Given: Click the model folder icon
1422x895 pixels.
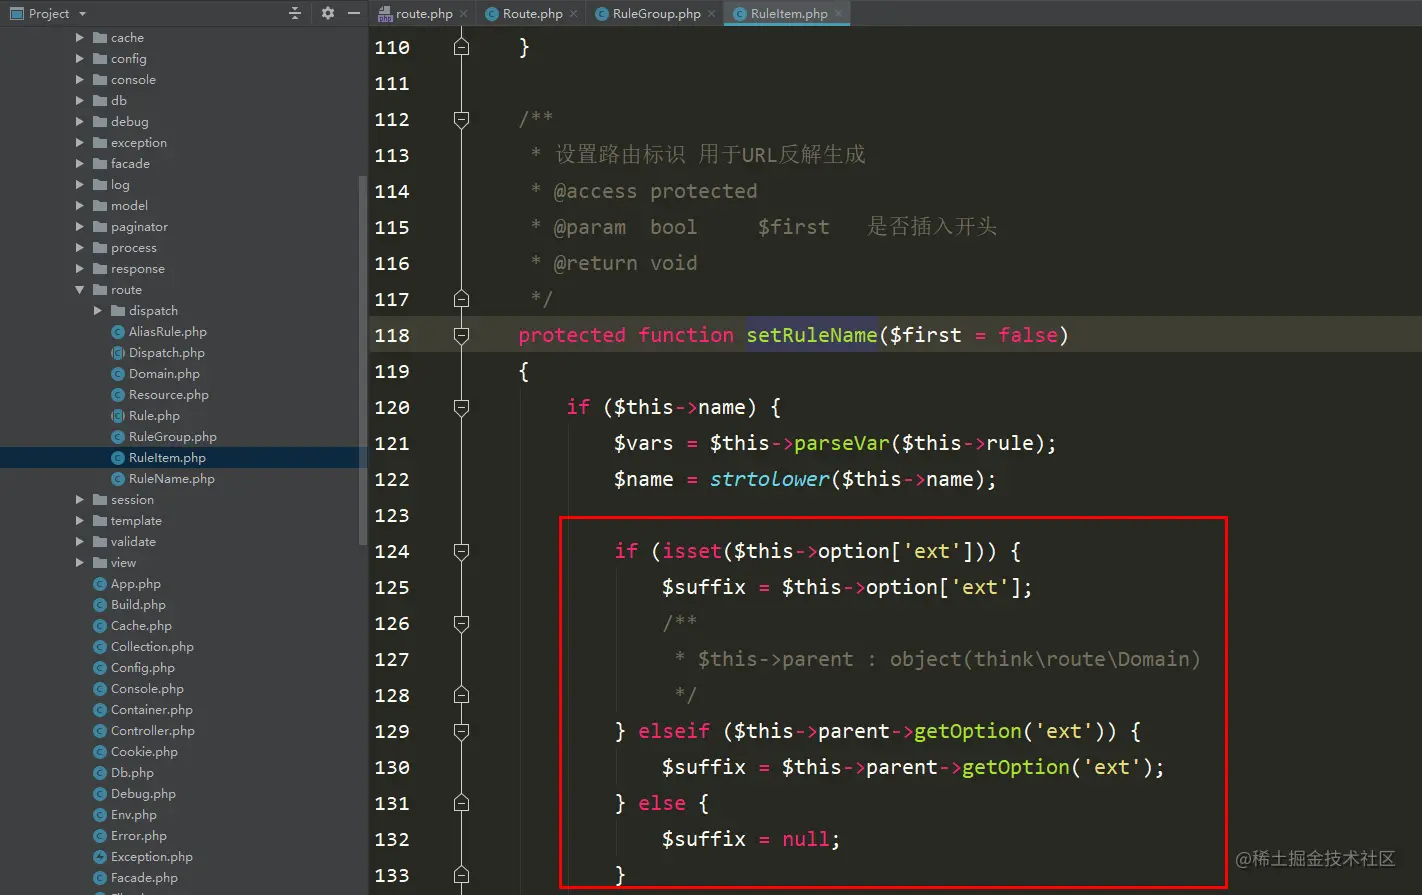Looking at the screenshot, I should (x=100, y=206).
